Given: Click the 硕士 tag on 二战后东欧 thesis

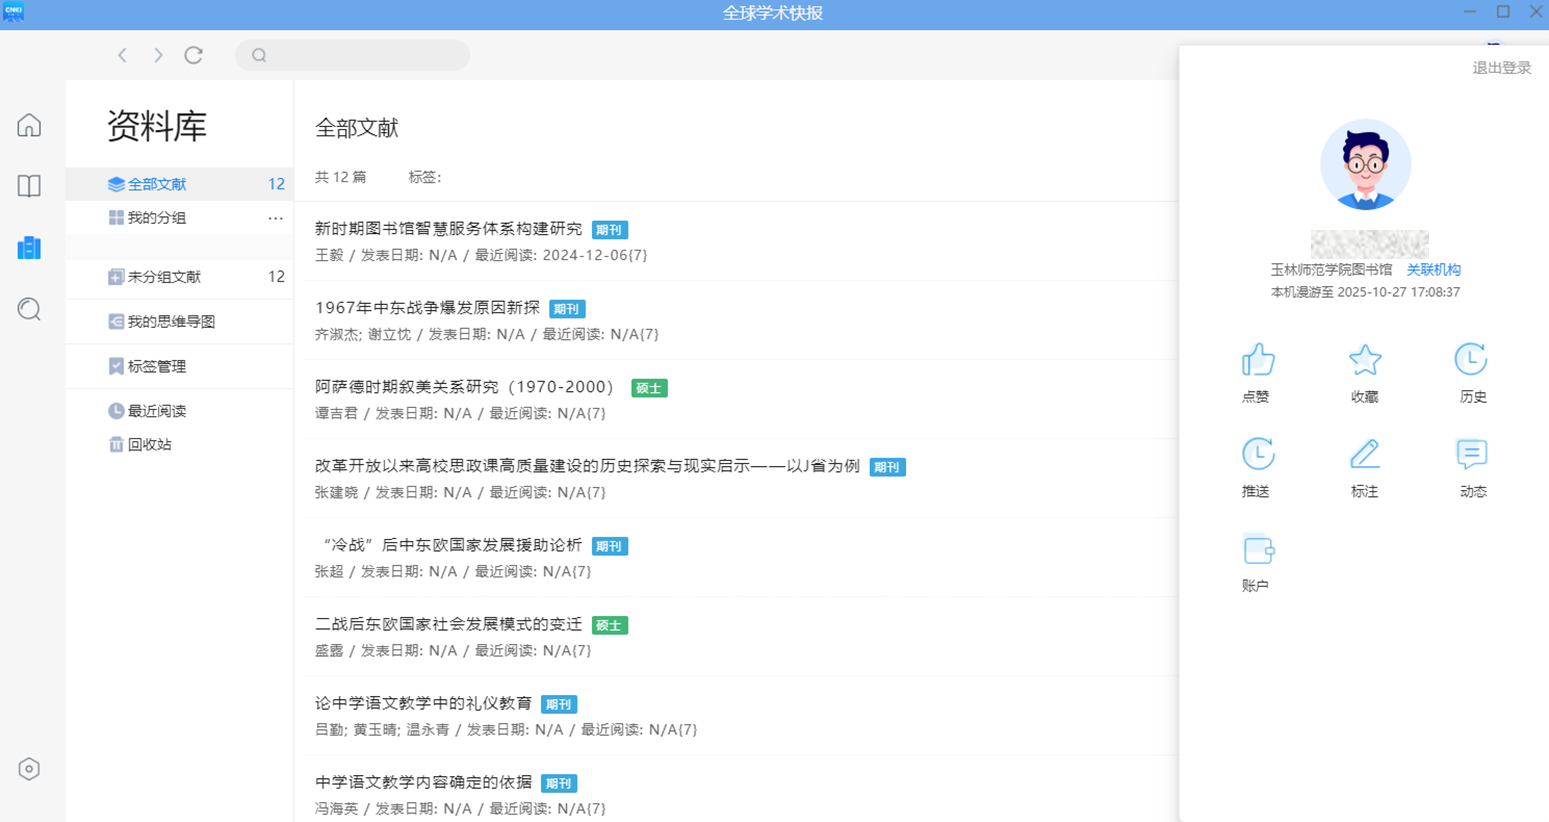Looking at the screenshot, I should [x=610, y=625].
